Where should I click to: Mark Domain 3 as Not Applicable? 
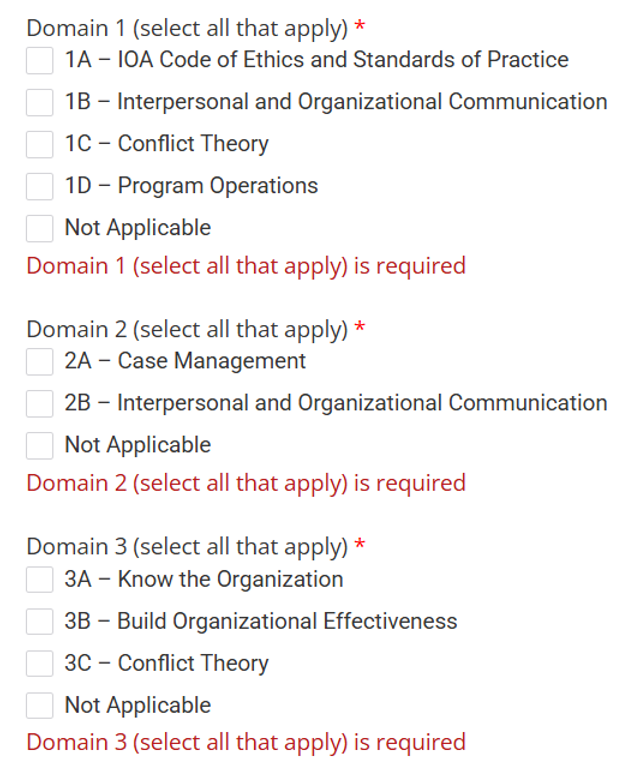coord(39,705)
